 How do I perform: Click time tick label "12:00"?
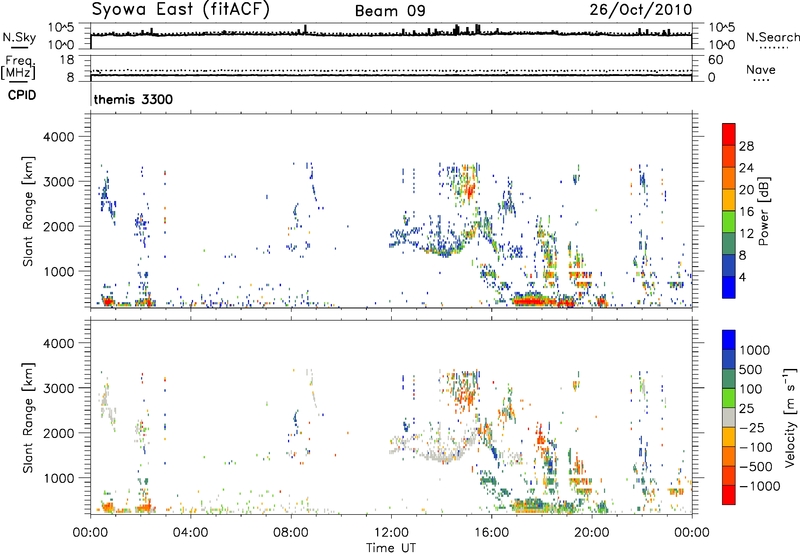click(x=391, y=533)
